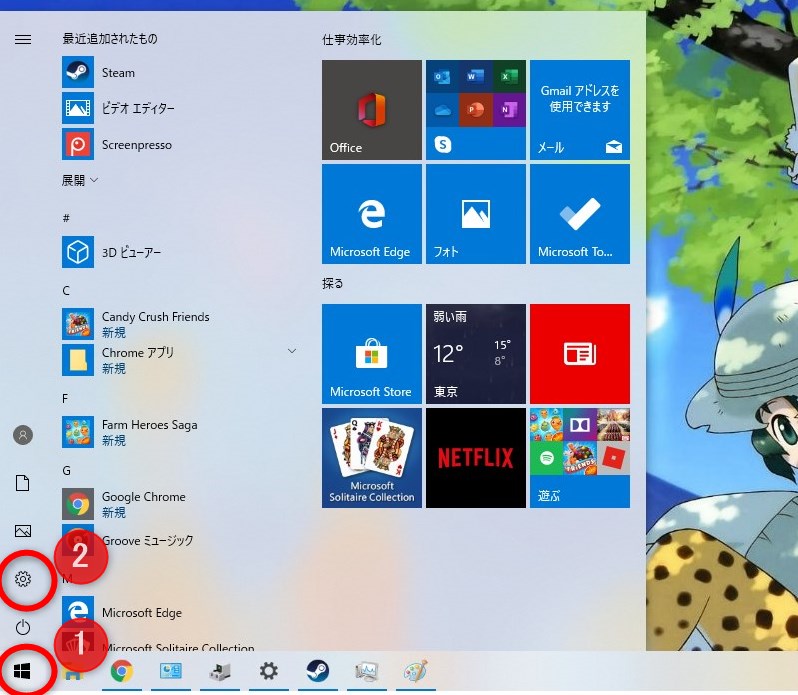Switch to Steam on the taskbar
Screen dimensions: 798x695
[x=318, y=671]
